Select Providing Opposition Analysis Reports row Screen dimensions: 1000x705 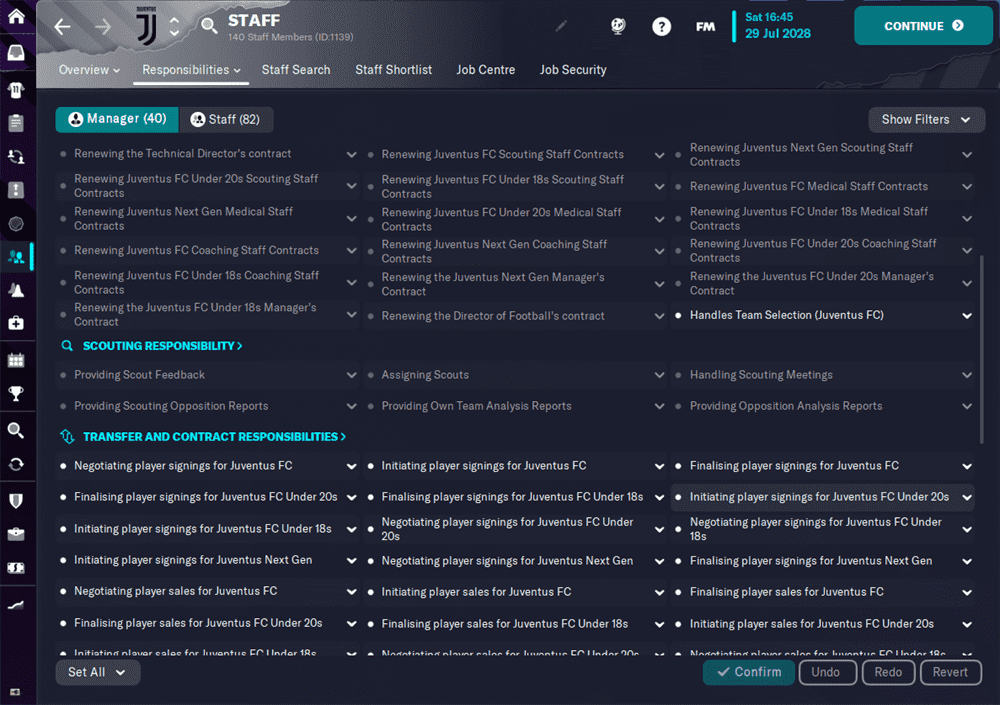coord(821,406)
